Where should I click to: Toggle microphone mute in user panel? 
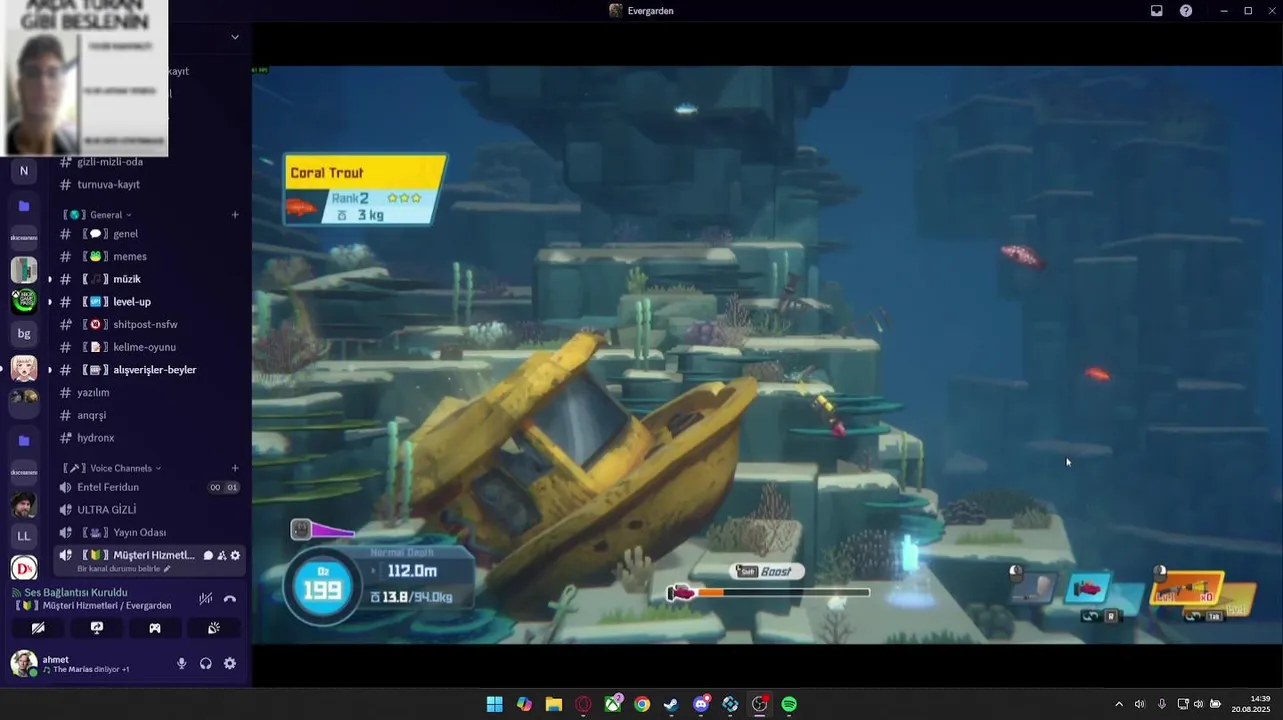point(181,663)
